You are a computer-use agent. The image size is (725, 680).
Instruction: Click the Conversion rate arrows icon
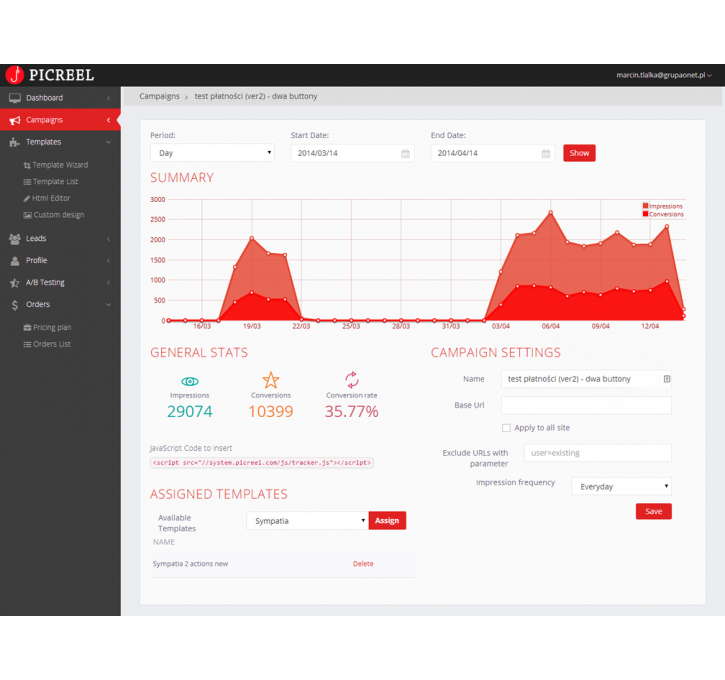pos(352,380)
